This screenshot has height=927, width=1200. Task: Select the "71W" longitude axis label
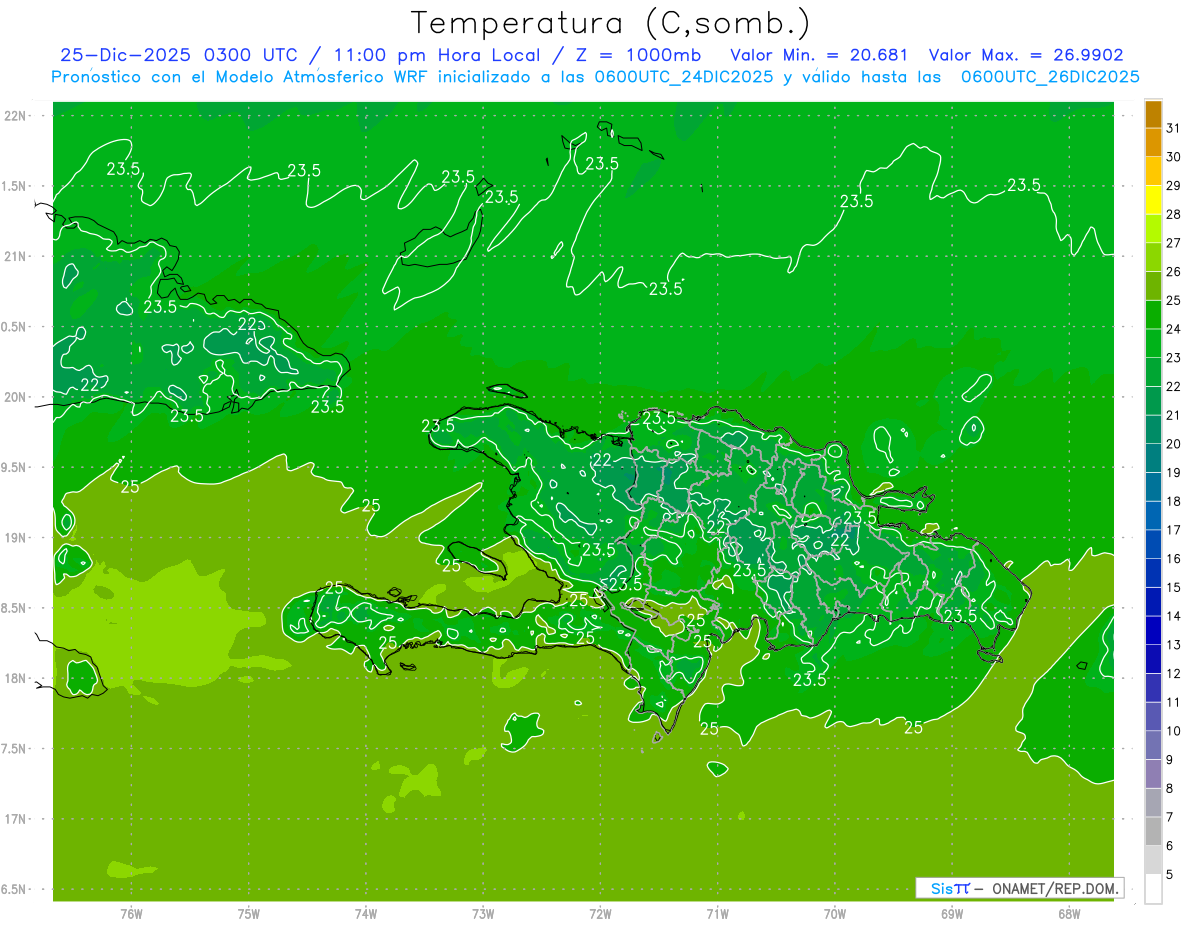coord(717,914)
